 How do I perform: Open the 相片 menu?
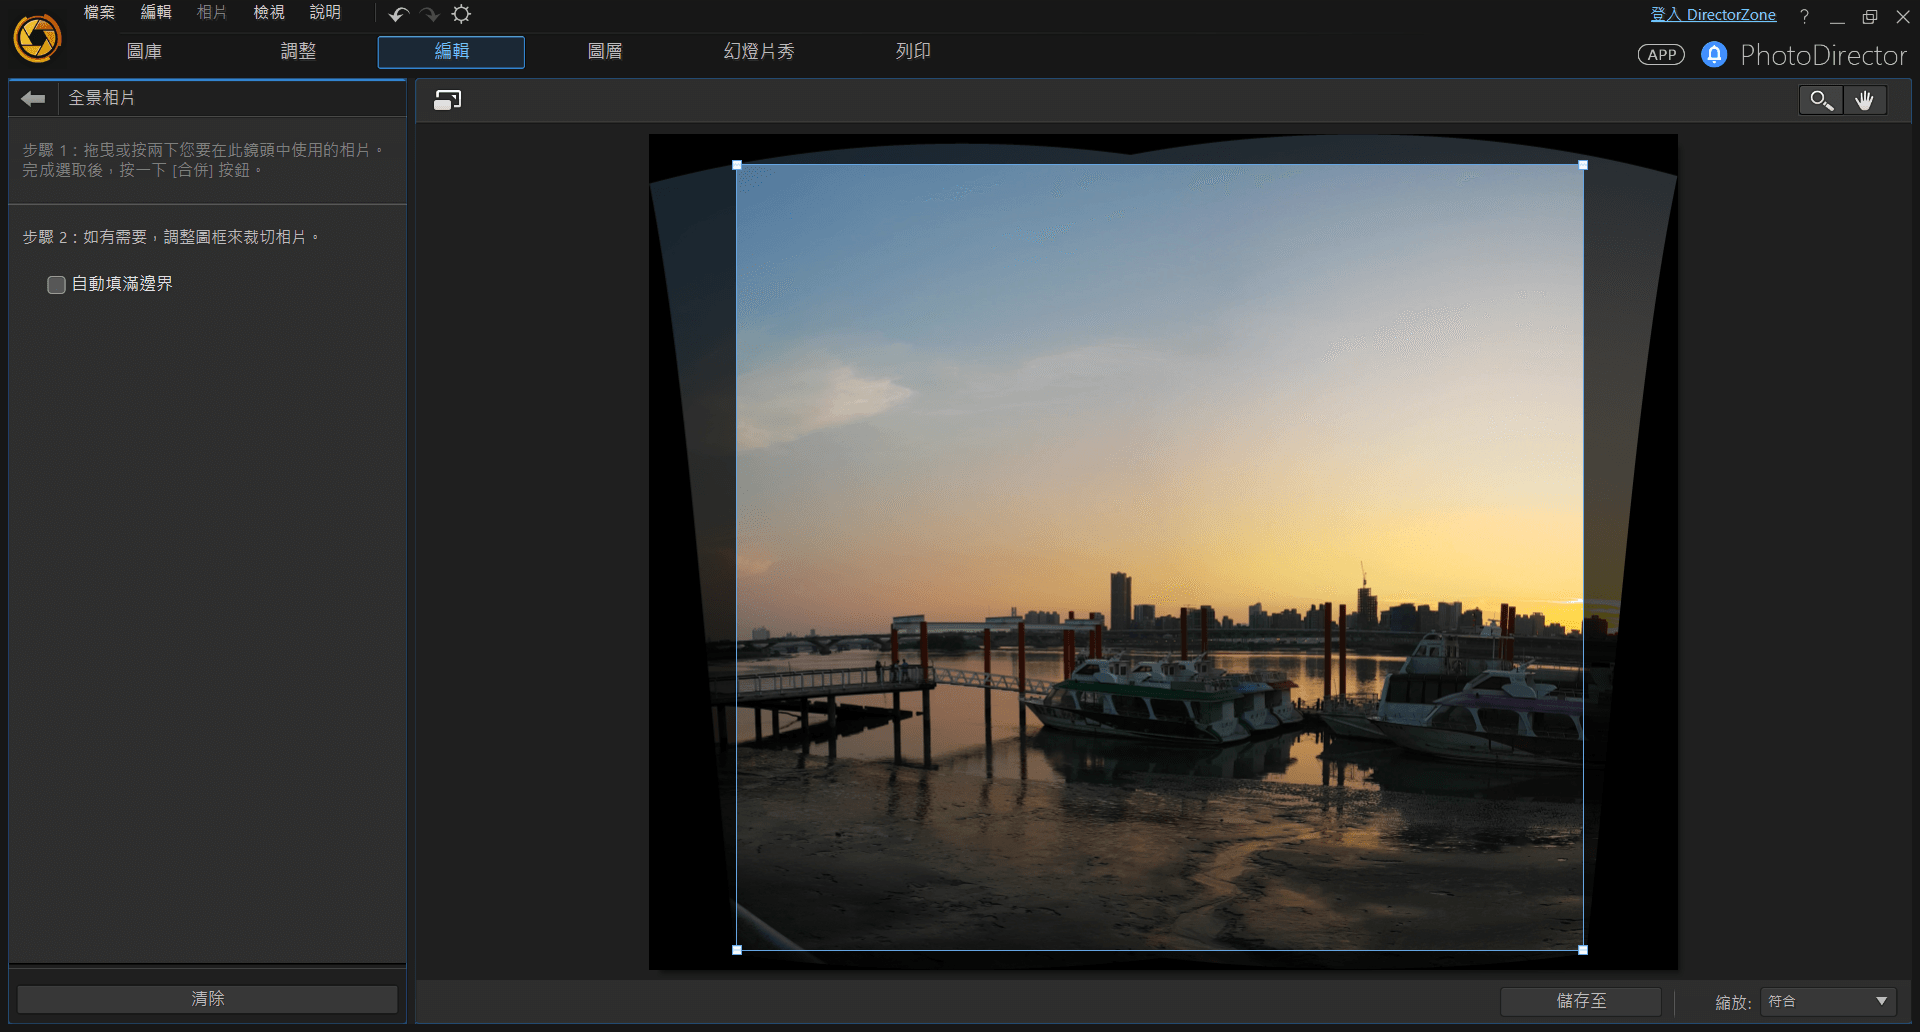[212, 13]
